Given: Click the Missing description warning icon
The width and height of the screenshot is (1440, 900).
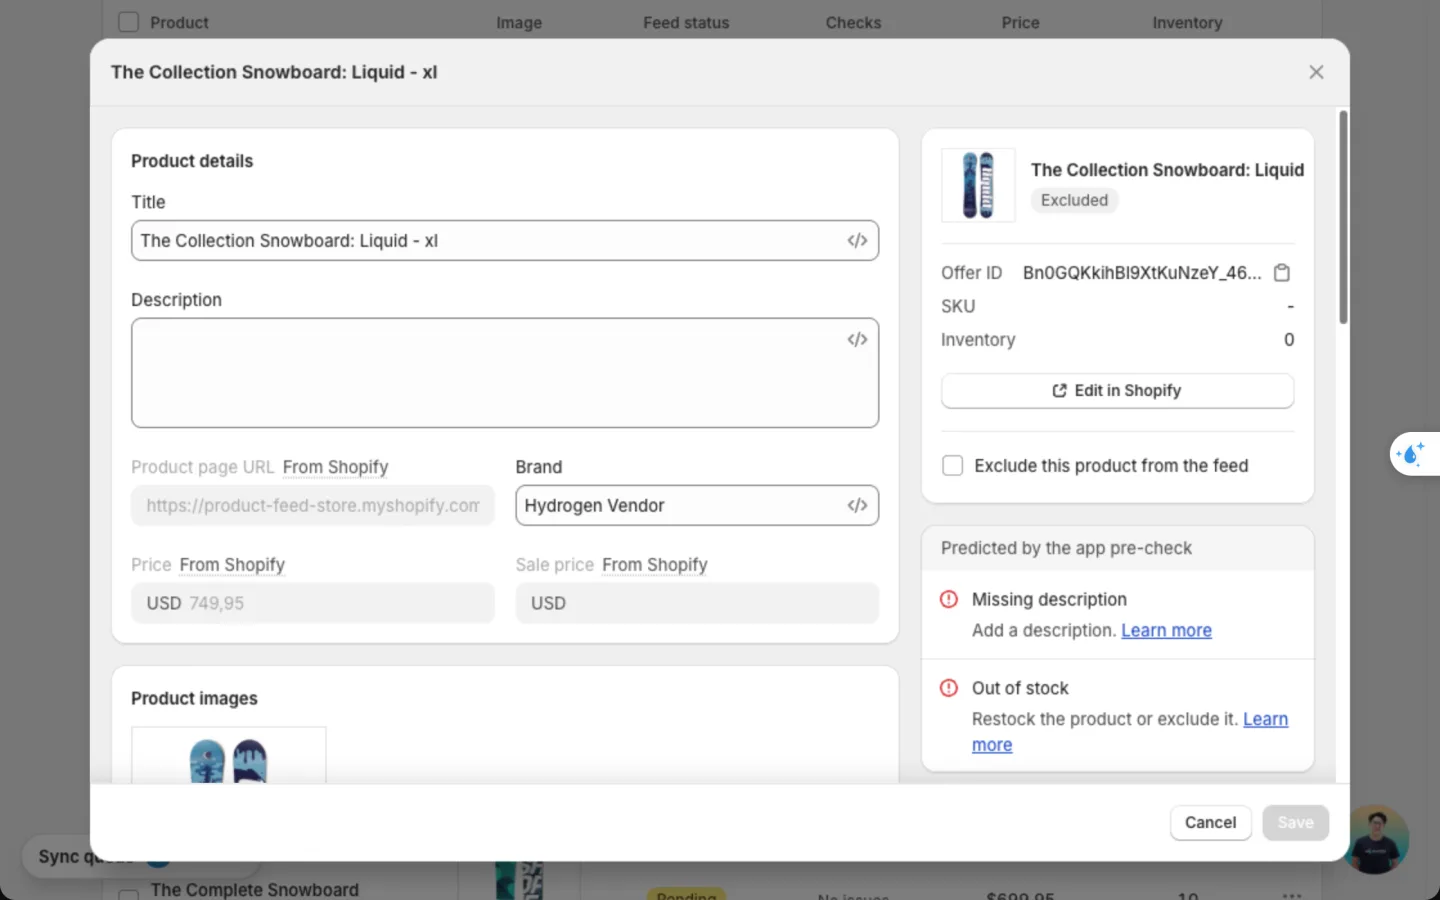Looking at the screenshot, I should (949, 599).
